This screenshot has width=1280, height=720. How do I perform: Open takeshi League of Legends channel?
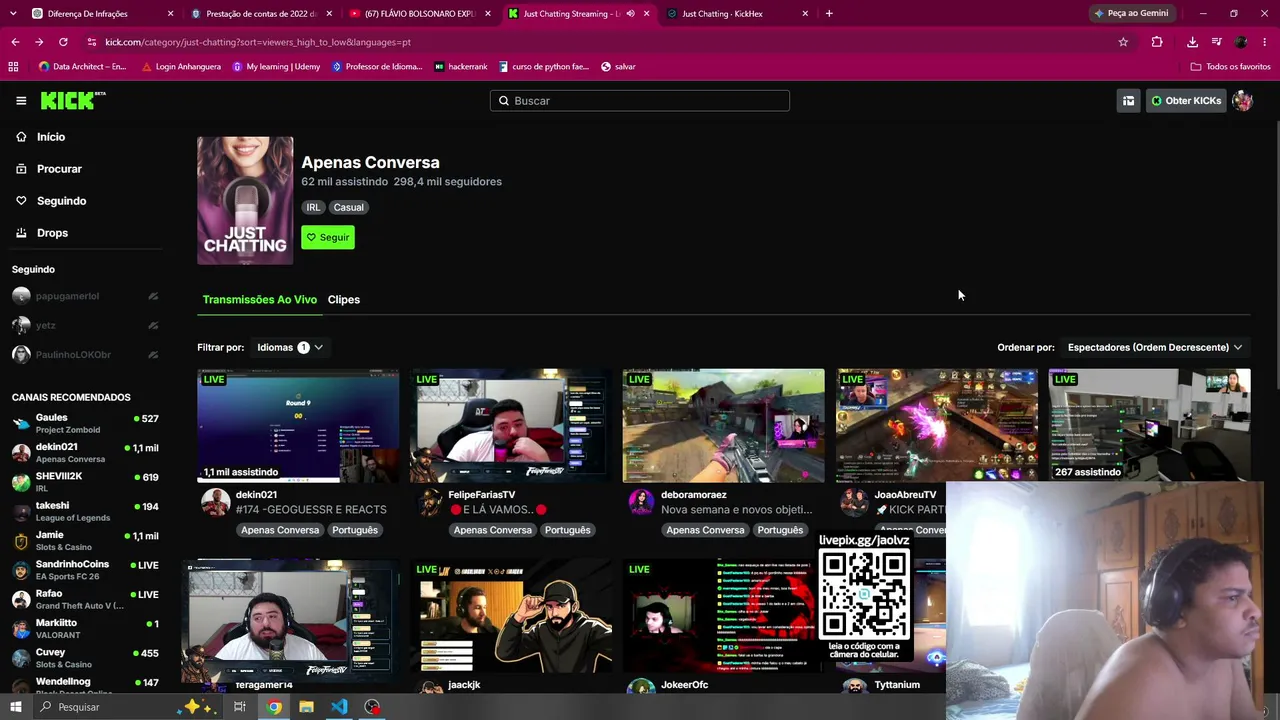pos(85,511)
